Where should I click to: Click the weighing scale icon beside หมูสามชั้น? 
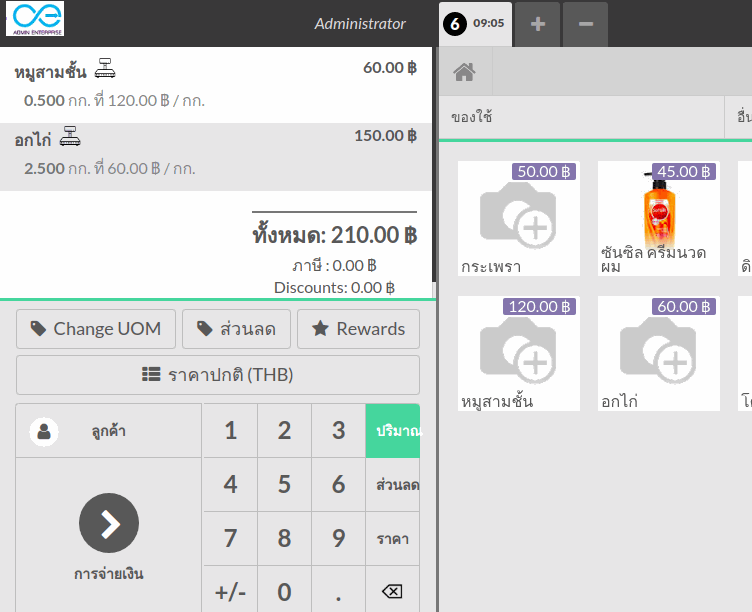click(x=106, y=71)
